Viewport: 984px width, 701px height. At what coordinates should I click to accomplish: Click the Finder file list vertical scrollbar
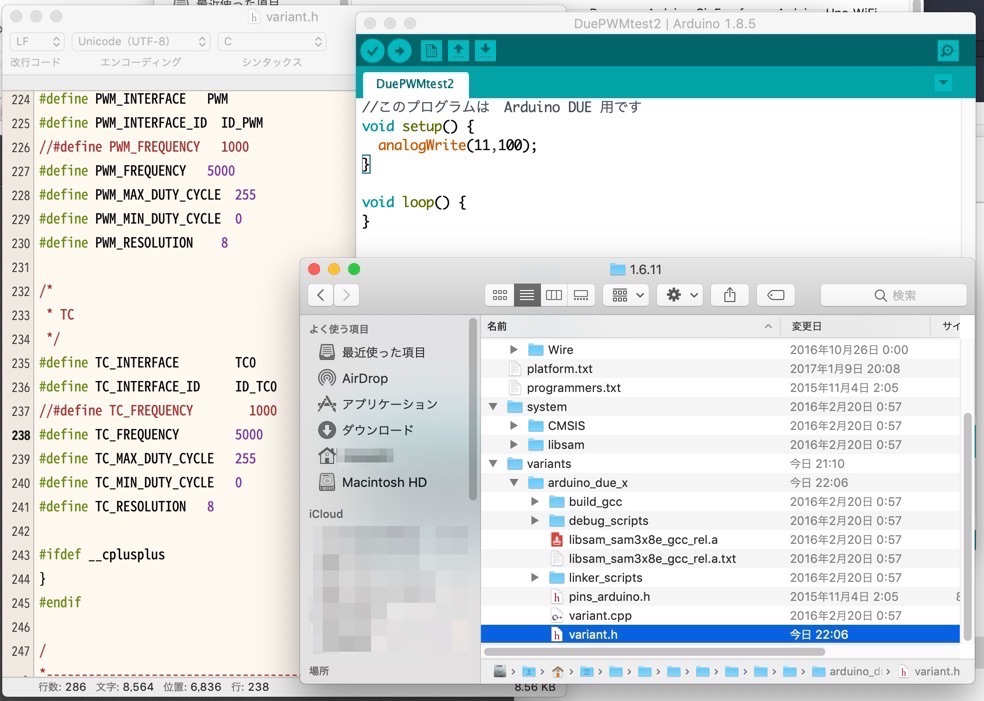tap(967, 526)
